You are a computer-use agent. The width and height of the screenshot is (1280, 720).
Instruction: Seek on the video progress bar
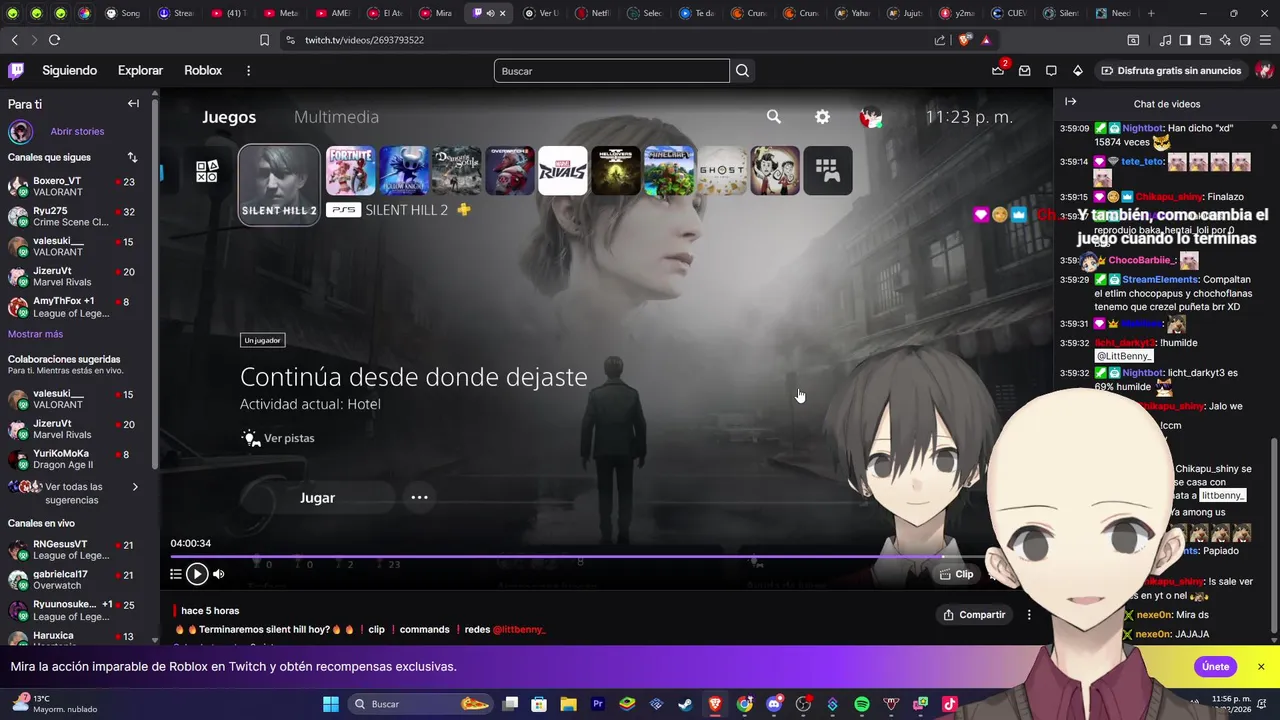coord(578,556)
